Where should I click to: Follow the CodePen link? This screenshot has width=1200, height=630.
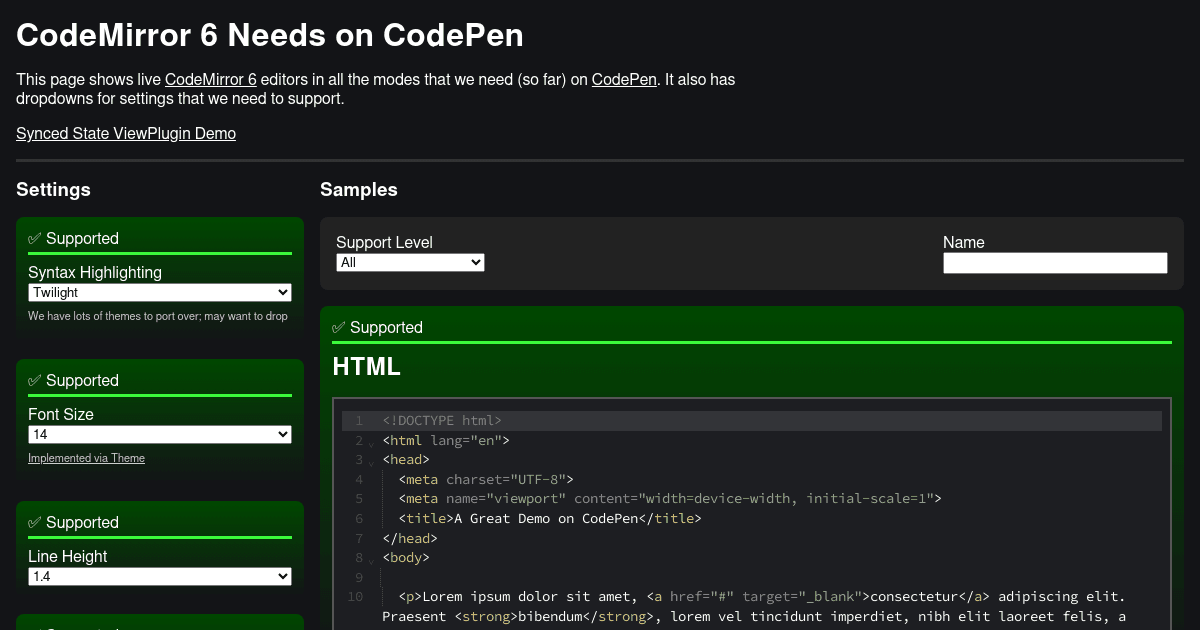624,79
